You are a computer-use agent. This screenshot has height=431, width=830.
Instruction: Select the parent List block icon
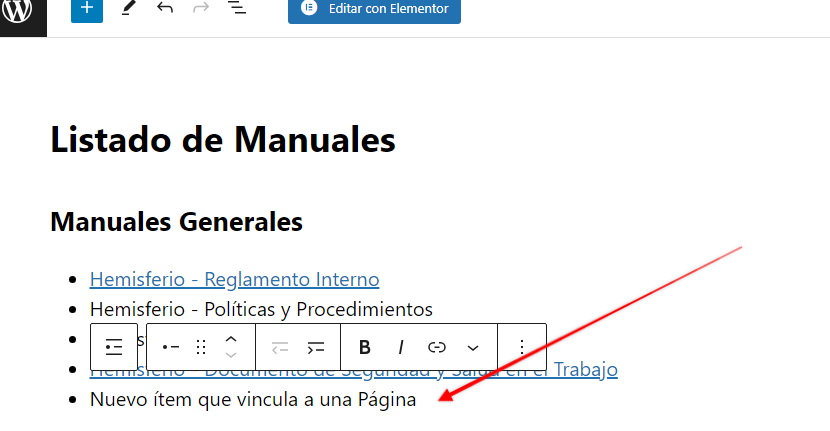click(x=114, y=348)
